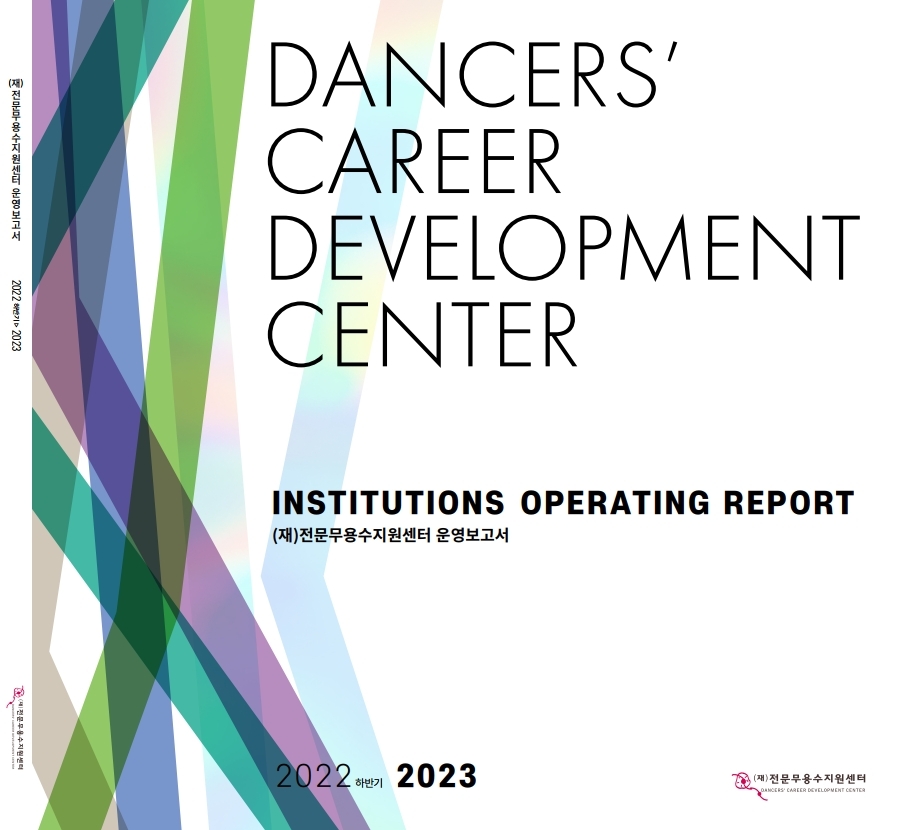The height and width of the screenshot is (830, 901).
Task: Click the light "2022" year at the bottom
Action: point(314,777)
